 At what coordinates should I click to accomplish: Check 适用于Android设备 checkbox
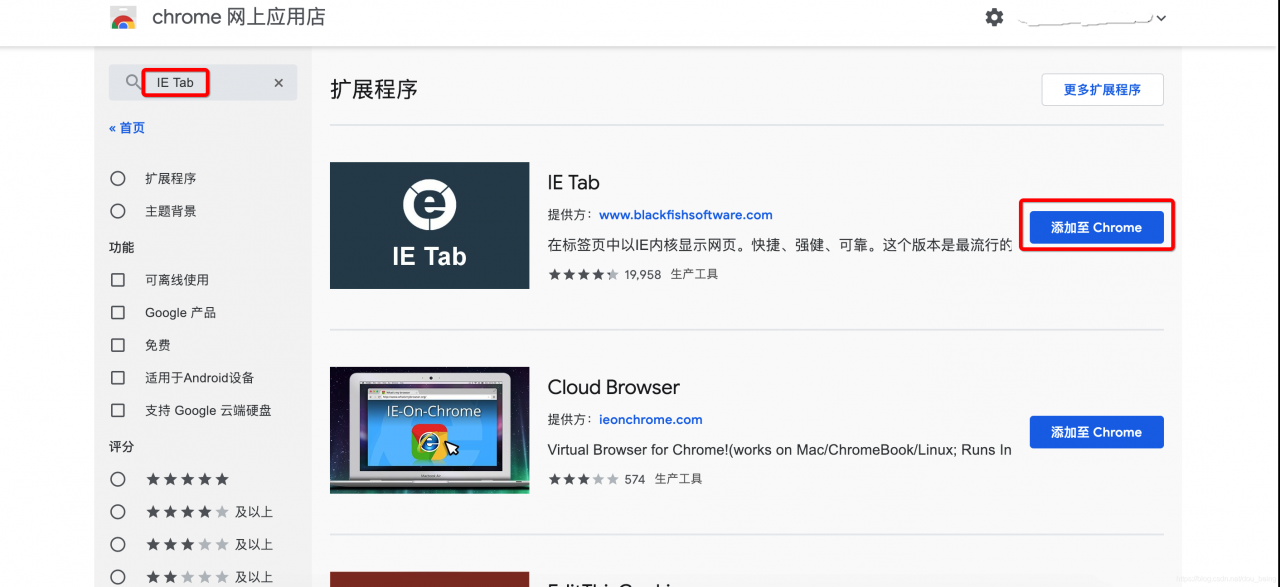(118, 378)
